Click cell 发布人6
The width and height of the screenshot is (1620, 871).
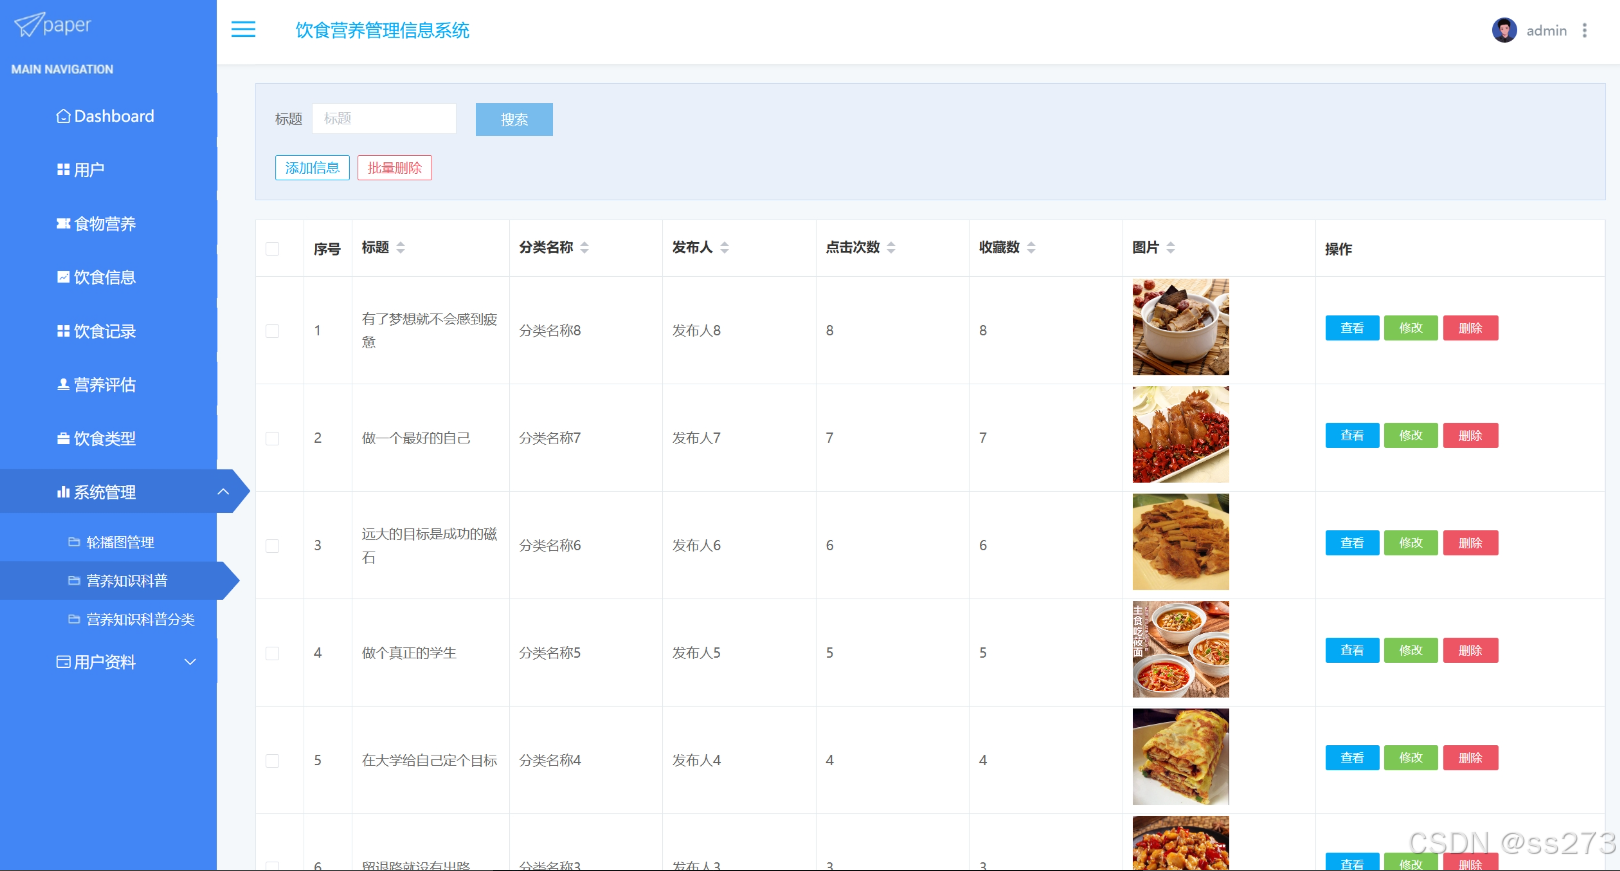[x=696, y=546]
